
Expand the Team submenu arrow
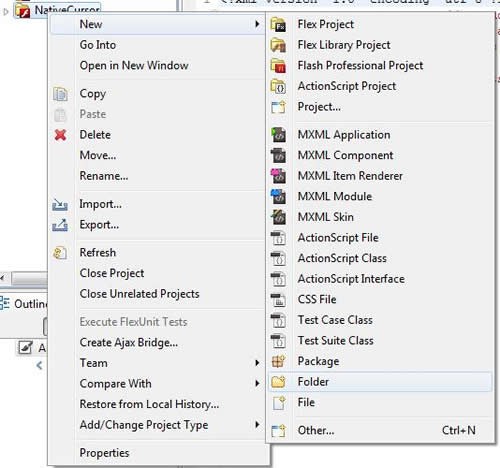pyautogui.click(x=257, y=363)
